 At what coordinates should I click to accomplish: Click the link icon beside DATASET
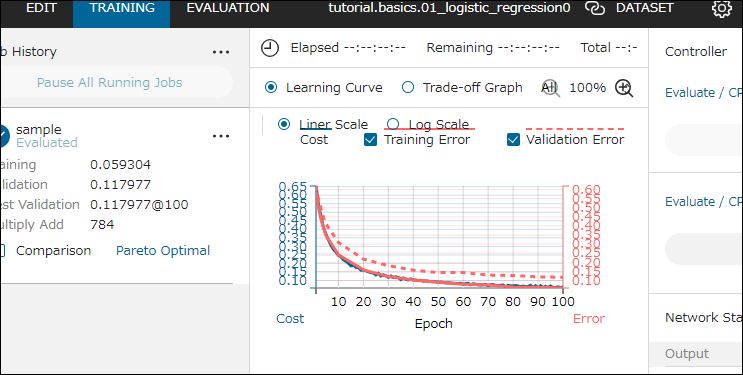(x=595, y=8)
